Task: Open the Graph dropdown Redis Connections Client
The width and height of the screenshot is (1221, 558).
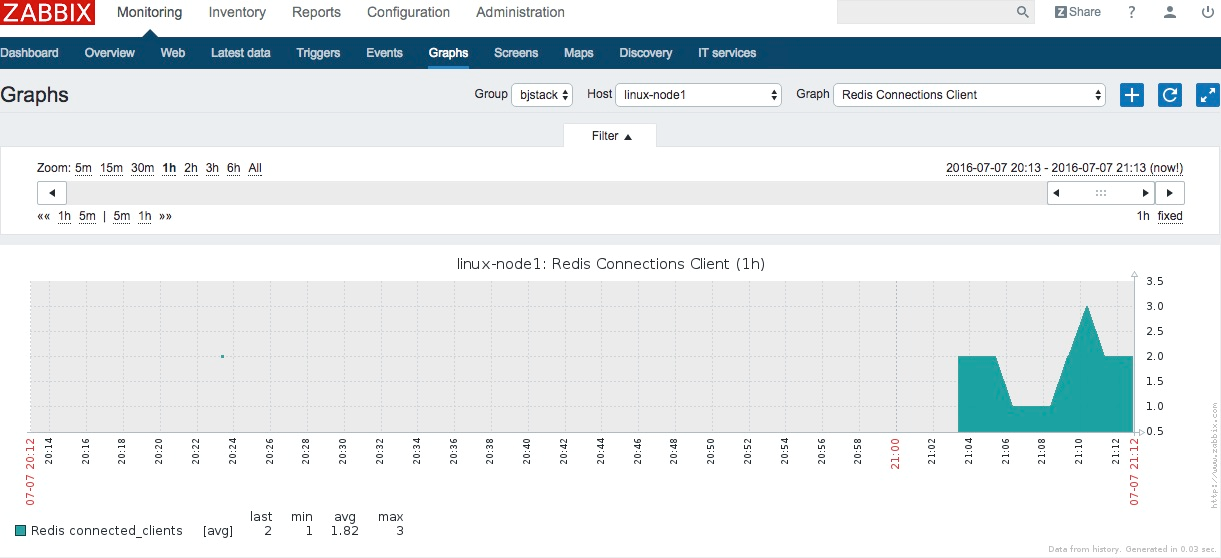Action: click(x=969, y=95)
